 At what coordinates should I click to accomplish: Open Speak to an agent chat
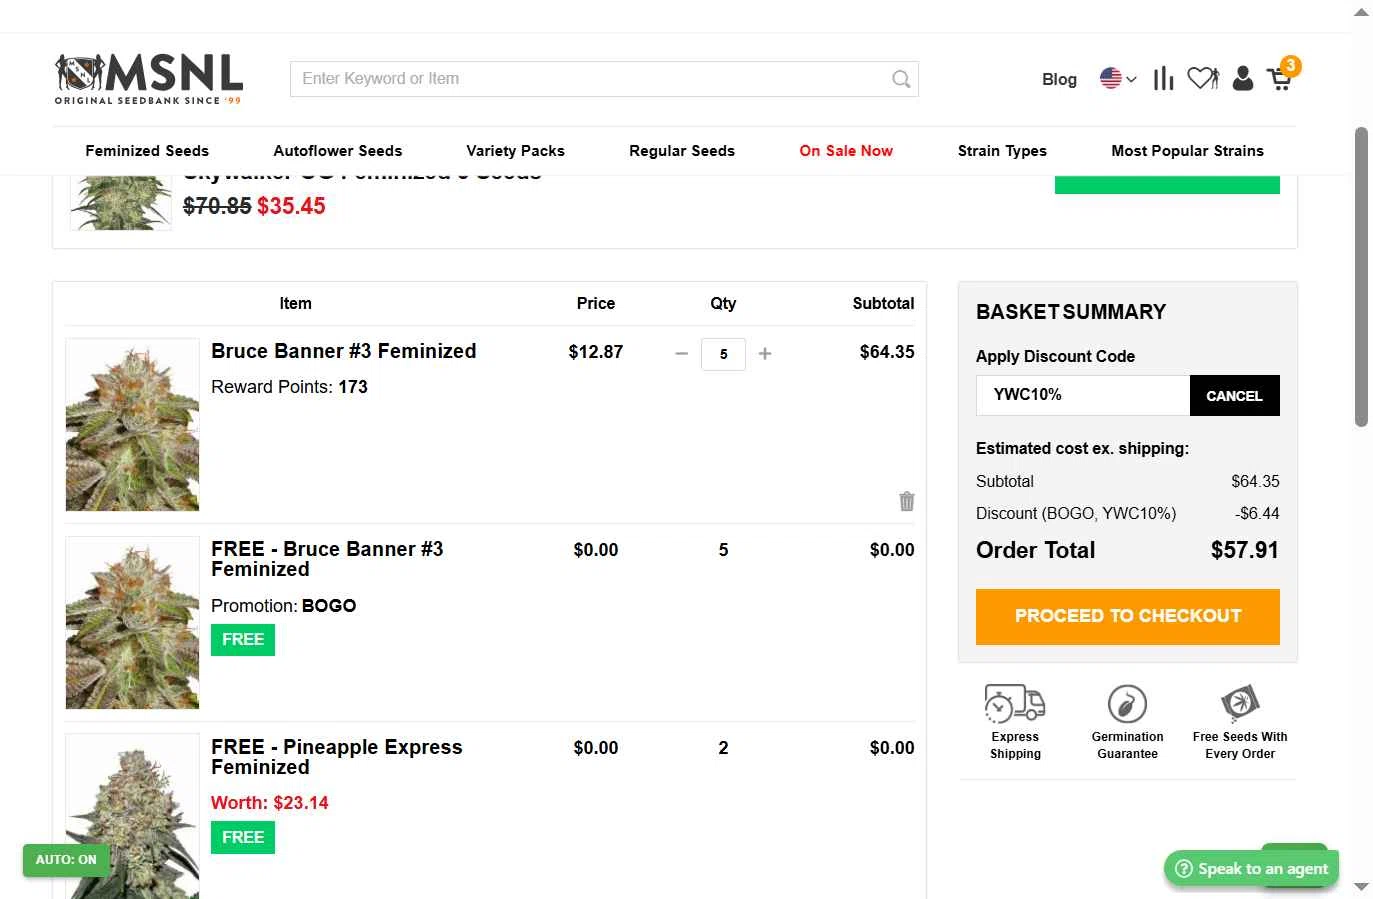click(1252, 869)
